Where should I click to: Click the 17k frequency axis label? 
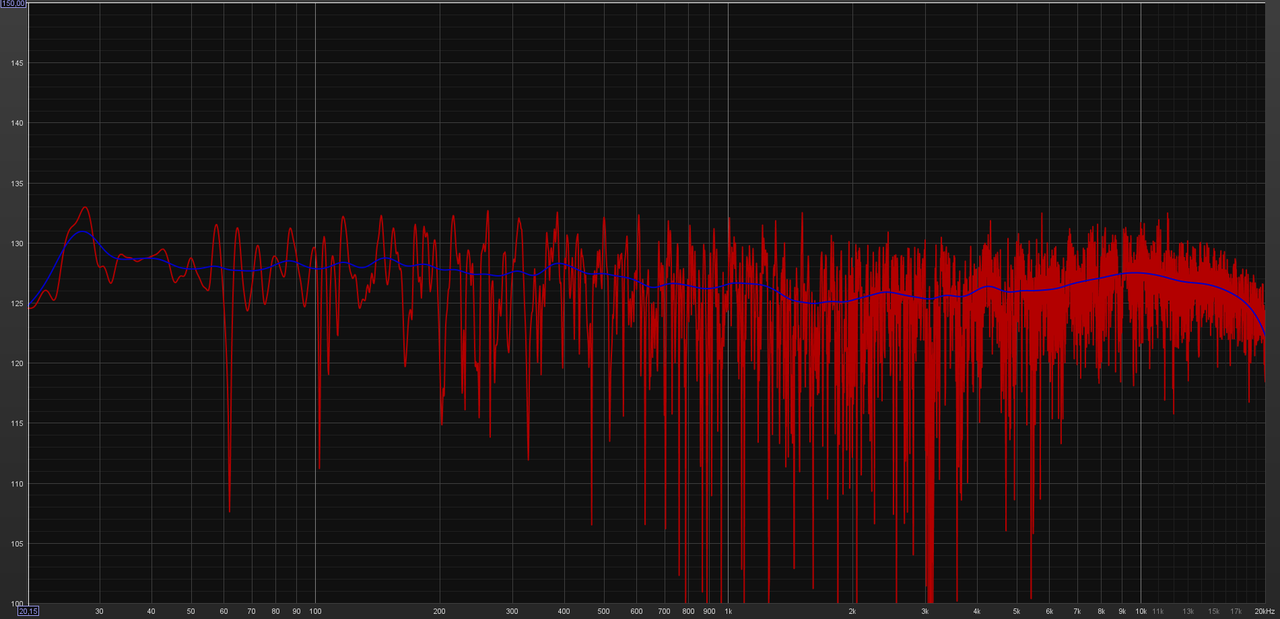pos(1236,611)
